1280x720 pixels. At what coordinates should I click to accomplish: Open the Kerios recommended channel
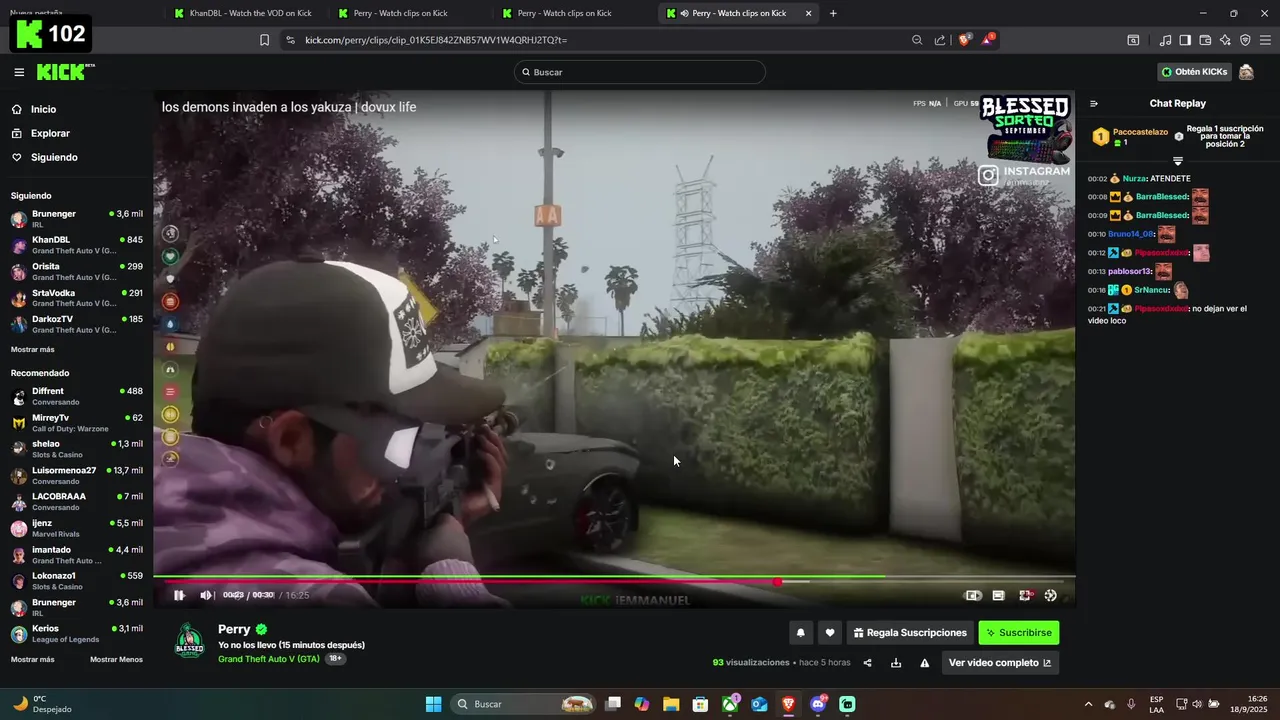coord(77,634)
